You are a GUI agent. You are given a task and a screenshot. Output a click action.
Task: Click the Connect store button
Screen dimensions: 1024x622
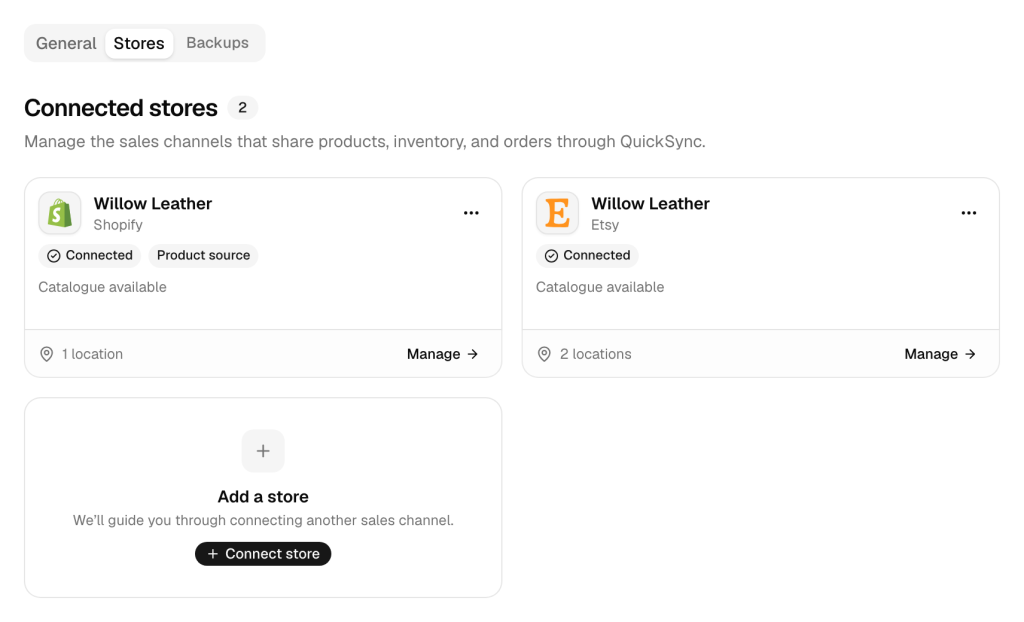263,554
